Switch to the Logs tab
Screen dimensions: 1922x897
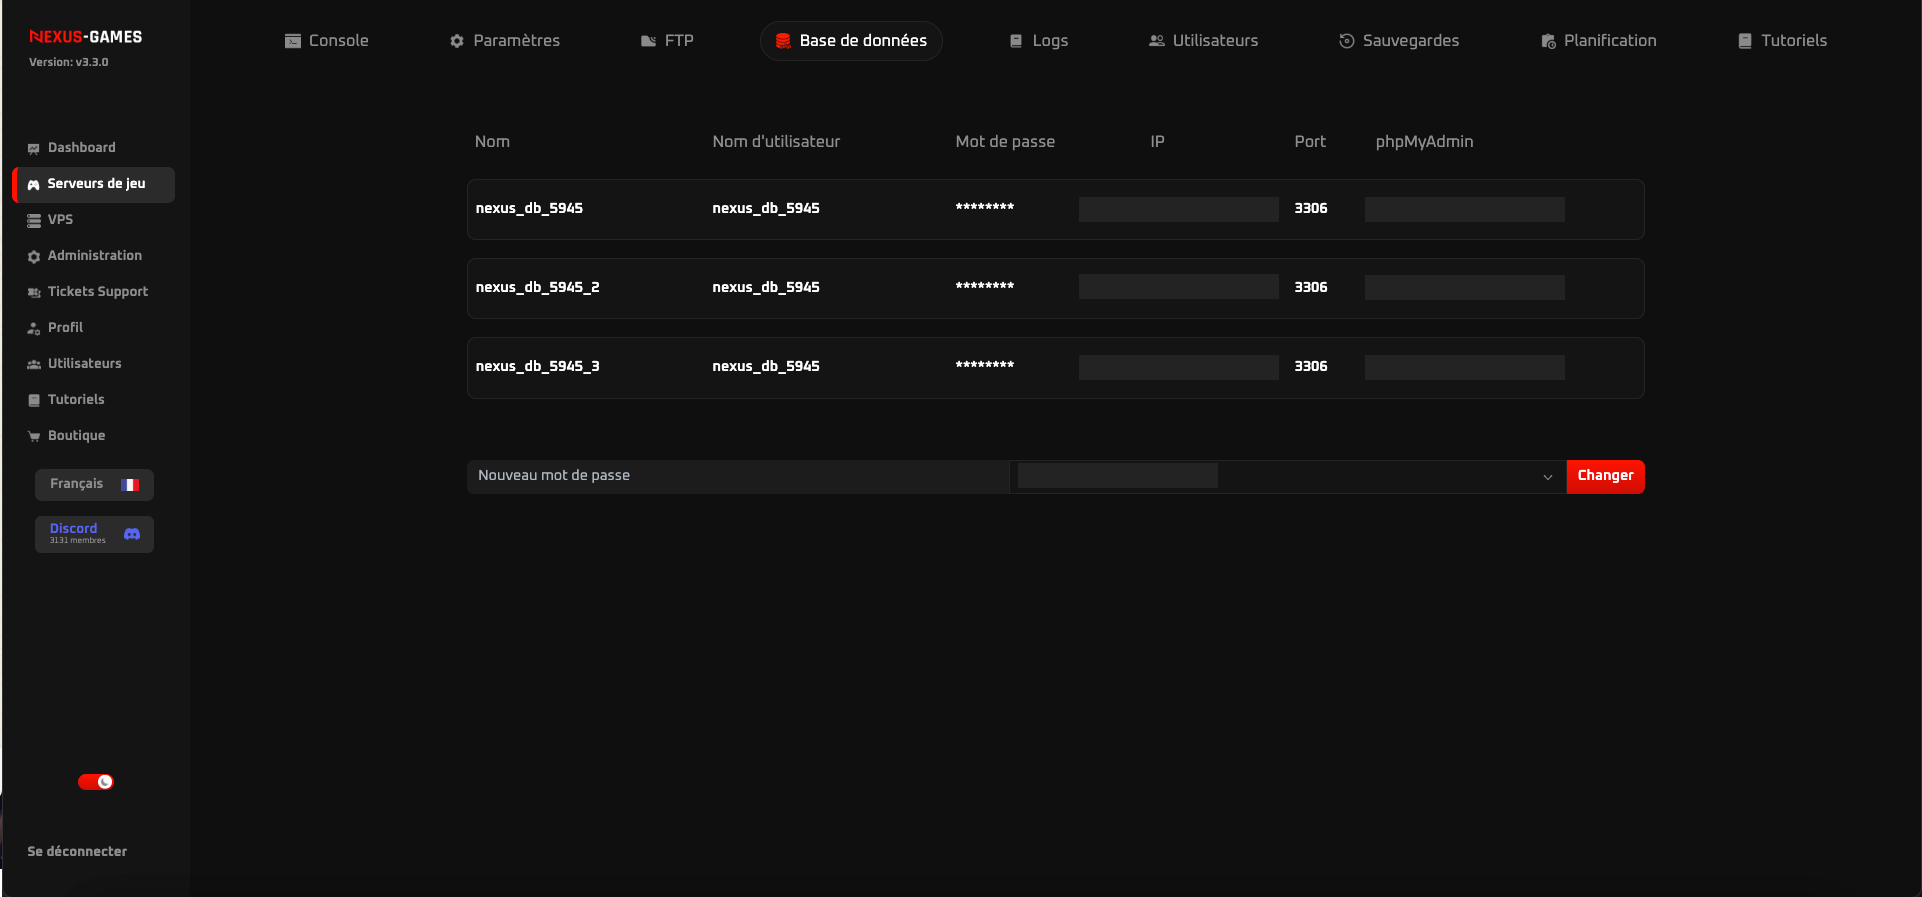coord(1038,41)
